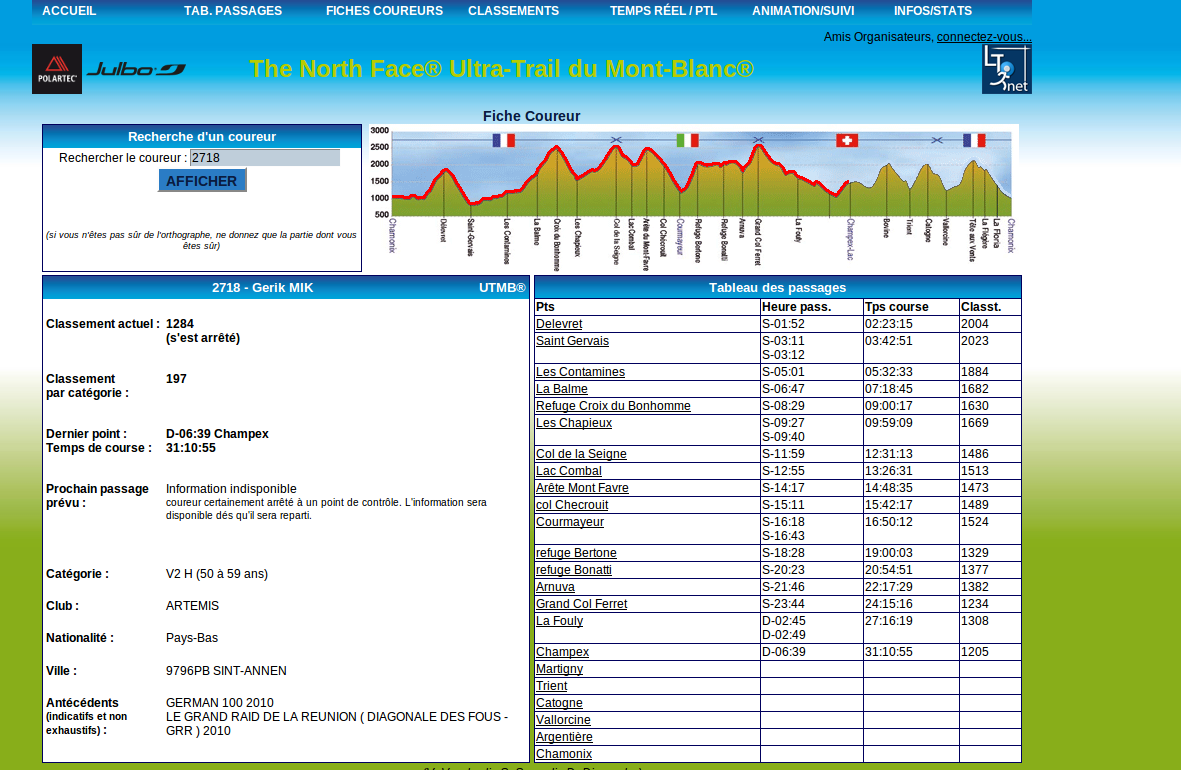1181x770 pixels.
Task: Open the FICHES COUREURS menu
Action: (x=384, y=11)
